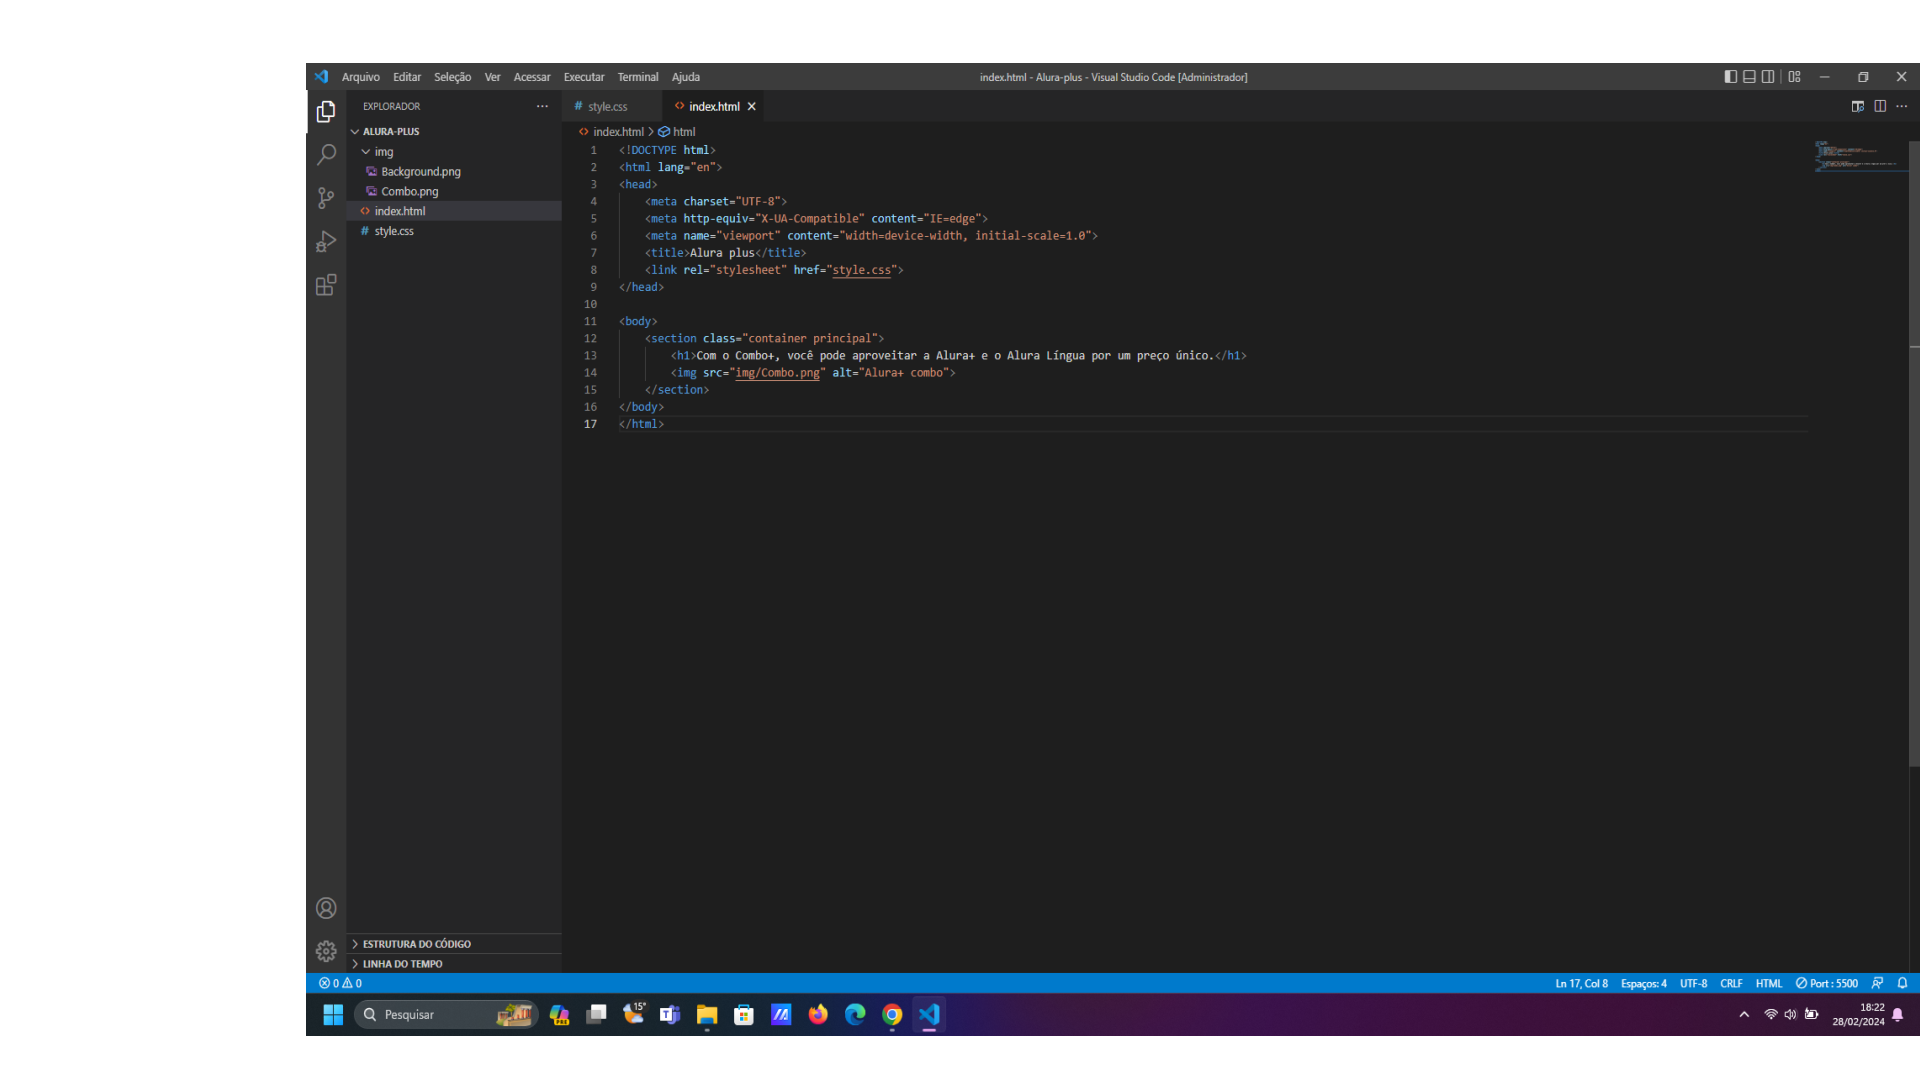Open Microsoft Store from the taskbar

click(744, 1015)
